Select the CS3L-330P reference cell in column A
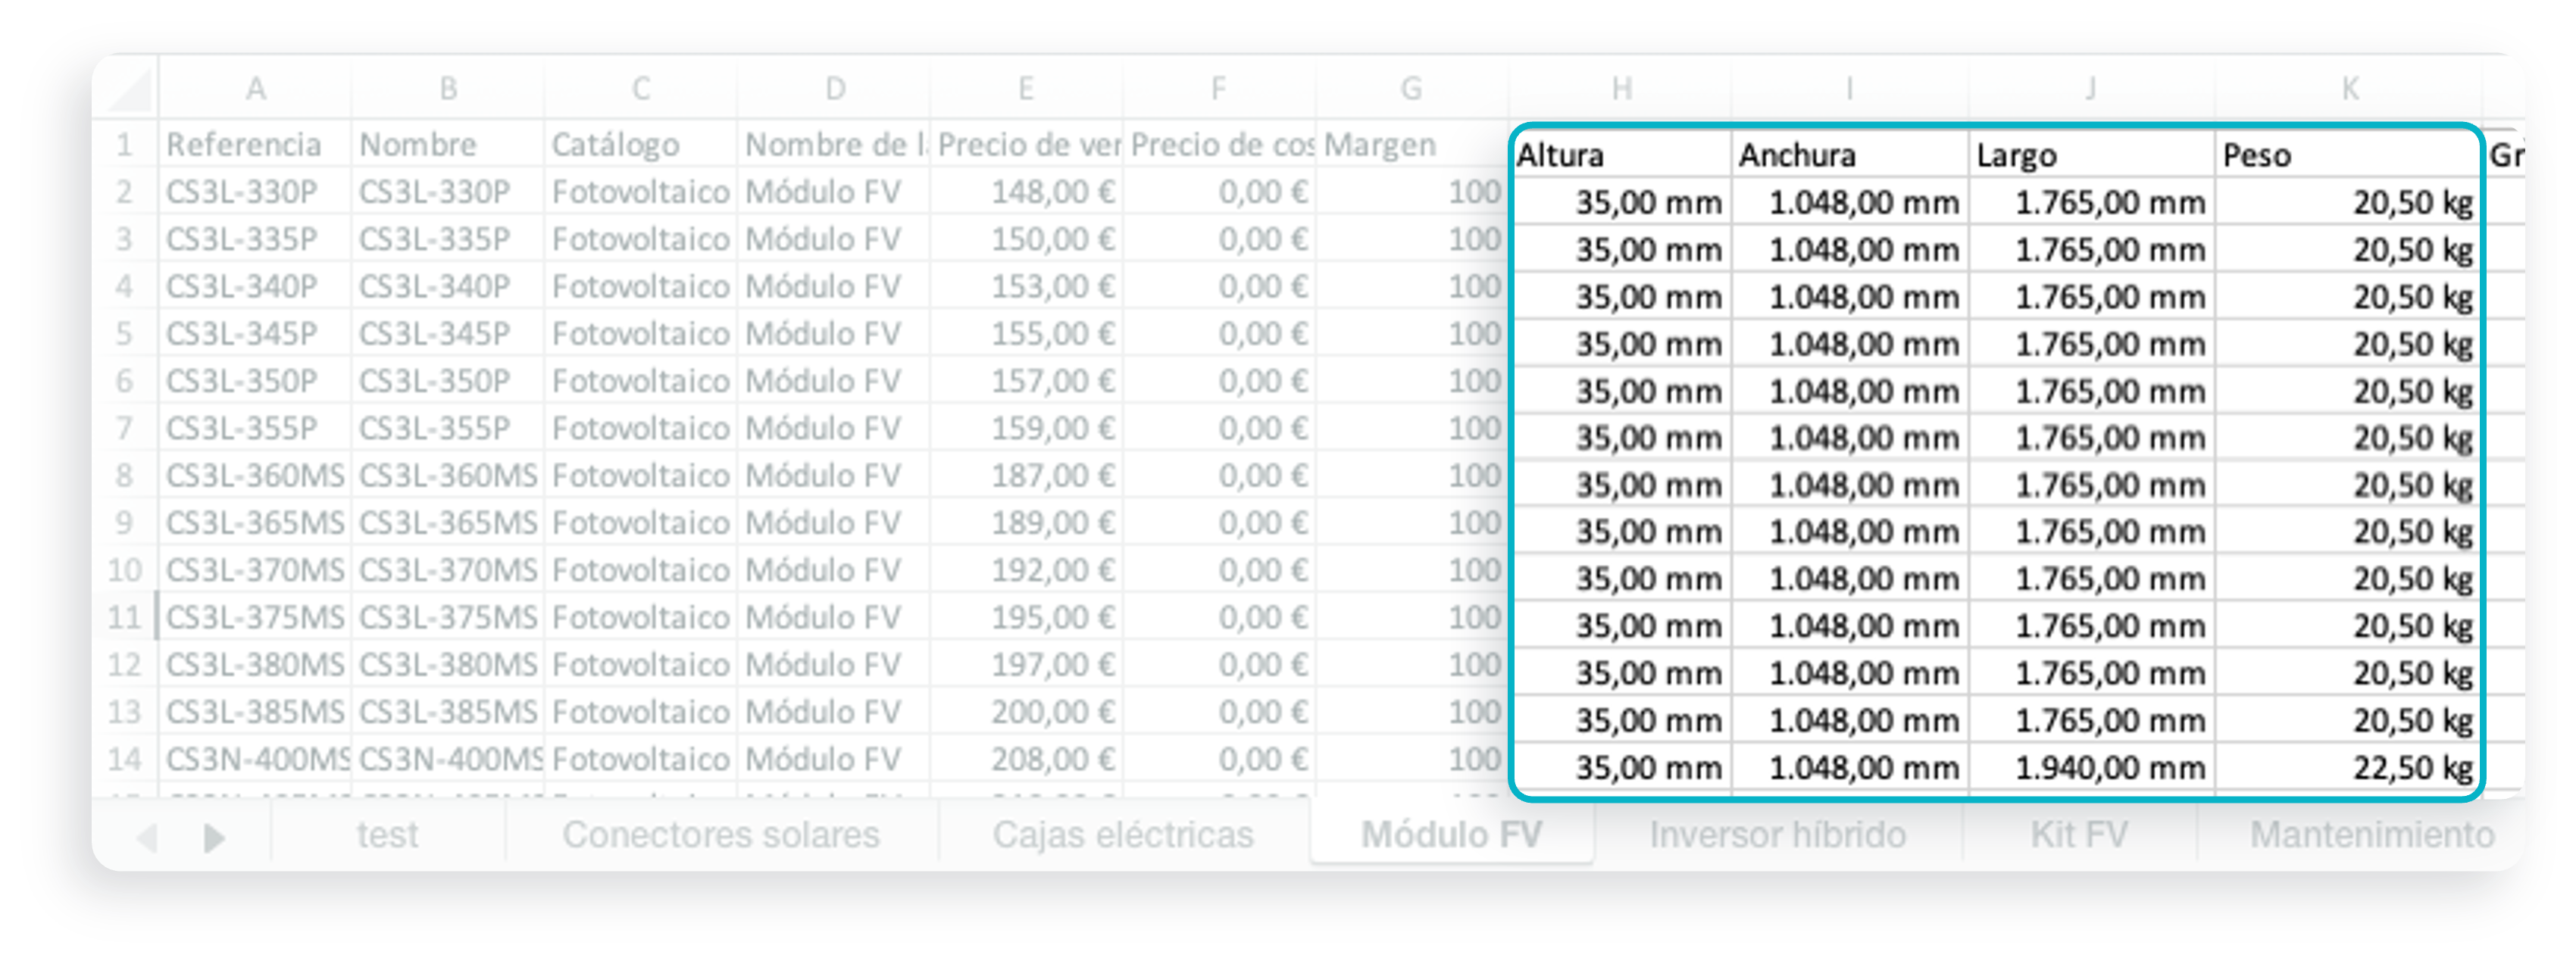The height and width of the screenshot is (961, 2576). 255,192
